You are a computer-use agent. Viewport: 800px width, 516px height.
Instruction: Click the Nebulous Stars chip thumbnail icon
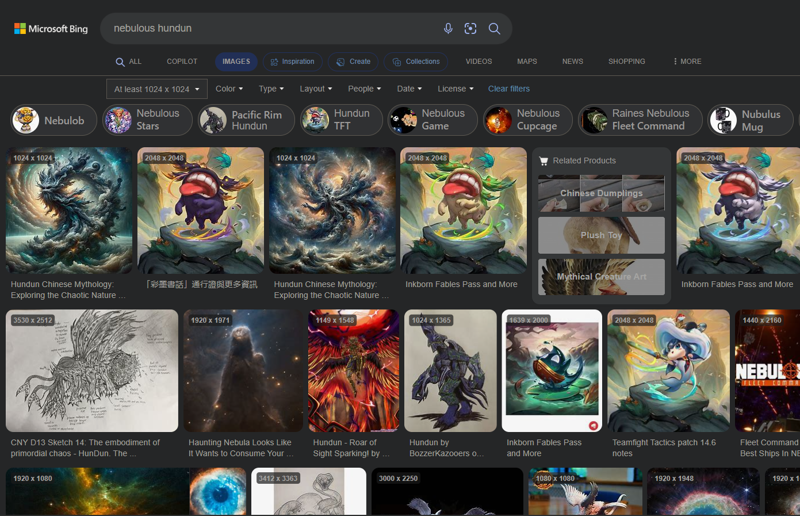[x=118, y=120]
